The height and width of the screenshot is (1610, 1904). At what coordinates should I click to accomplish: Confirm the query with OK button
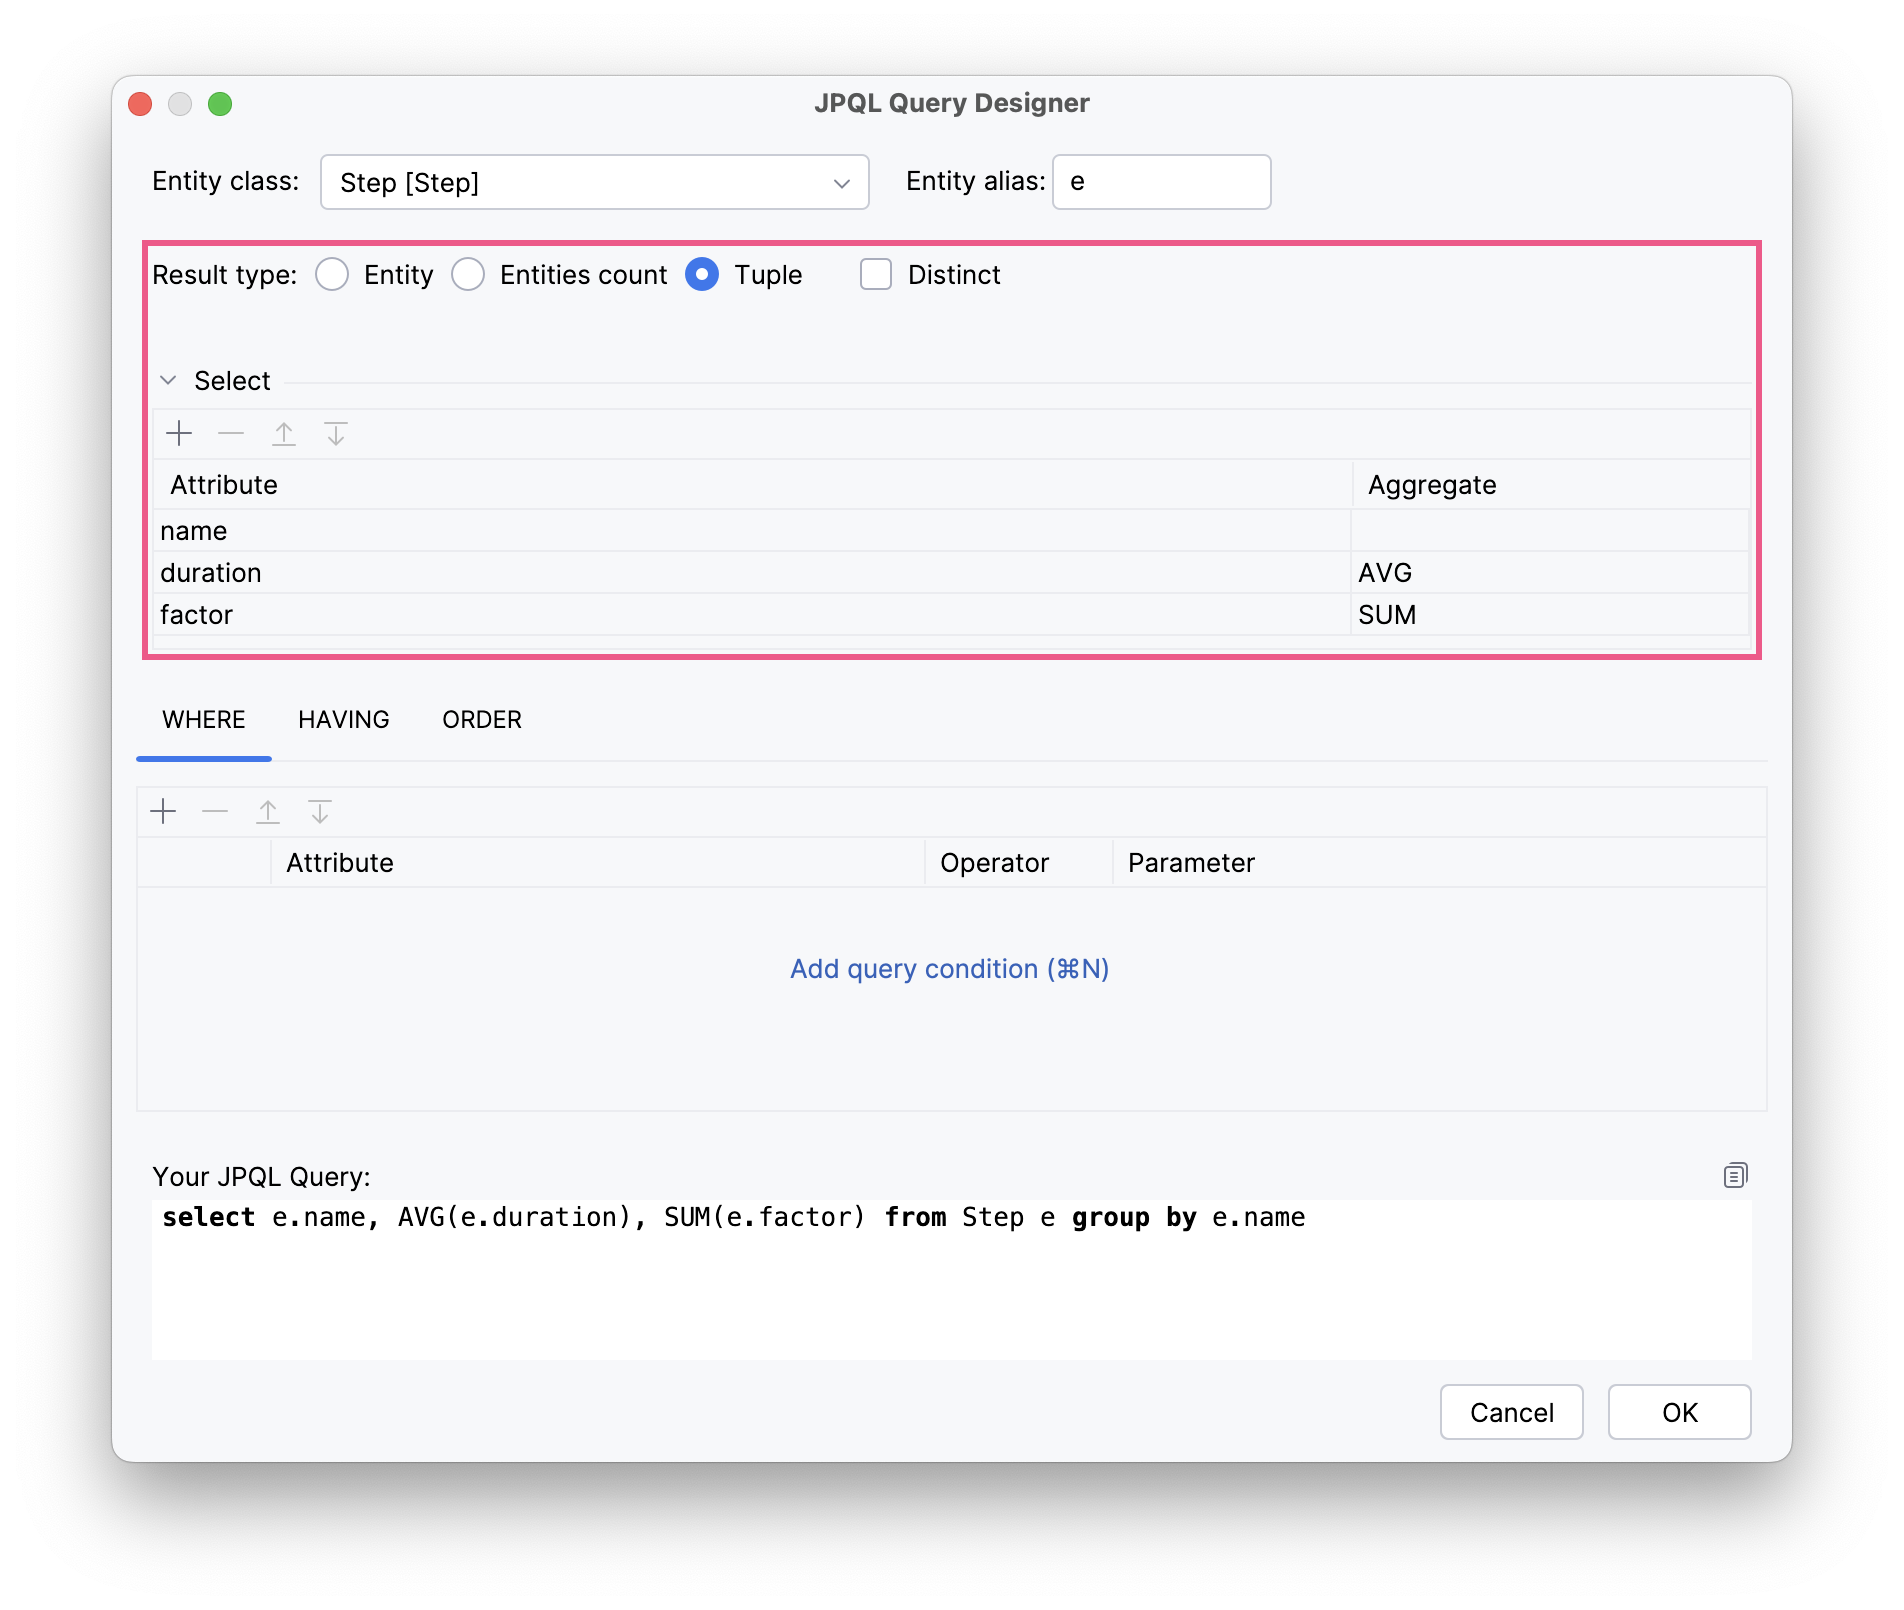[1678, 1412]
